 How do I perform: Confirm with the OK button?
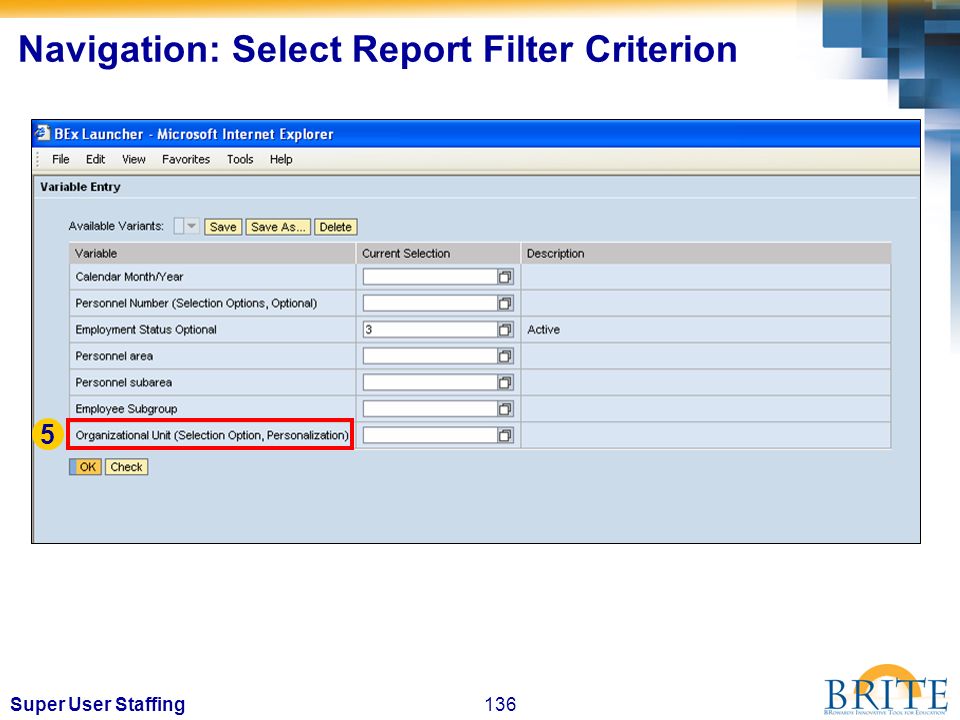coord(86,467)
